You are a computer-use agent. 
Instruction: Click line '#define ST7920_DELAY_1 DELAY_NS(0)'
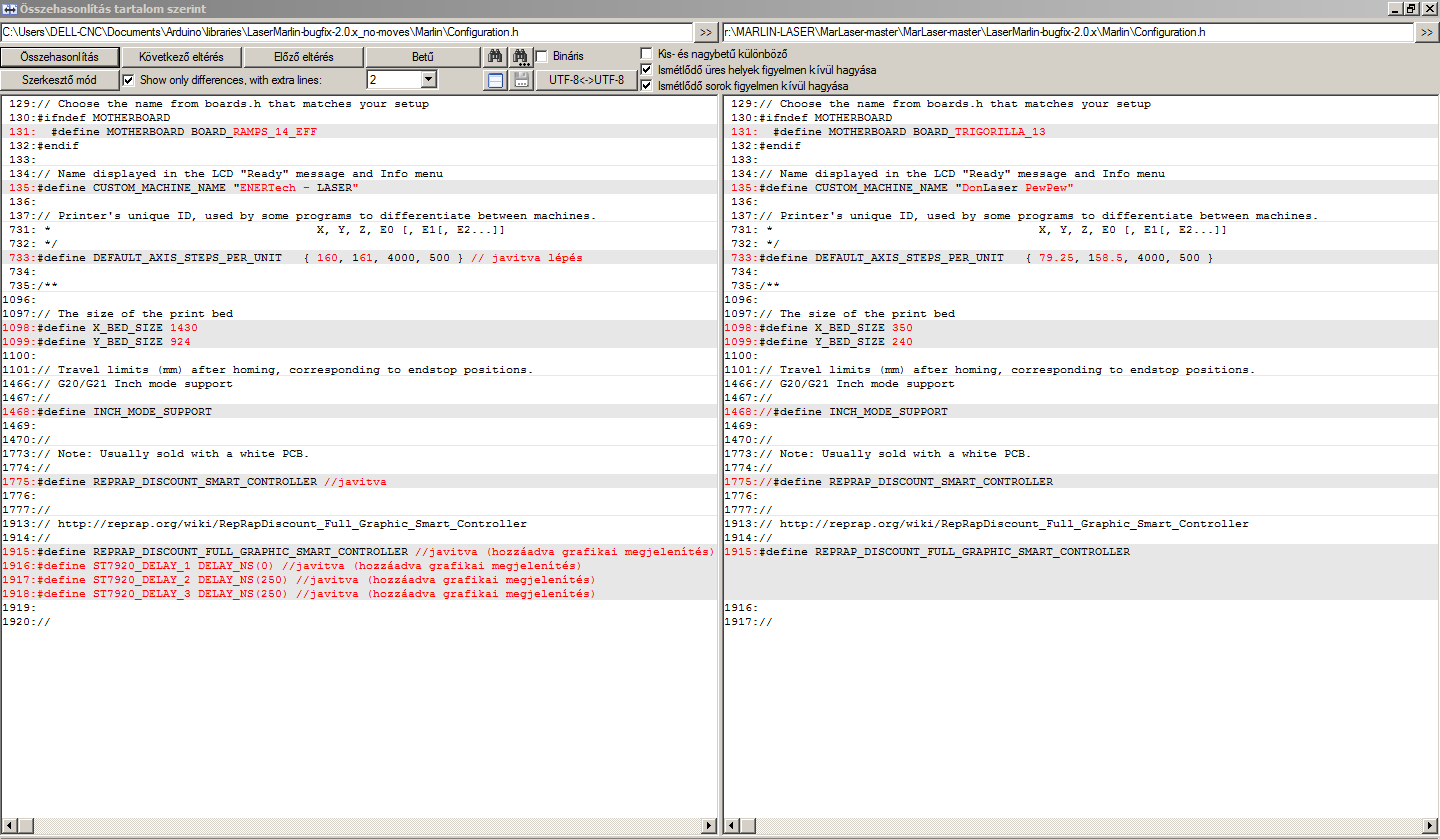(359, 565)
